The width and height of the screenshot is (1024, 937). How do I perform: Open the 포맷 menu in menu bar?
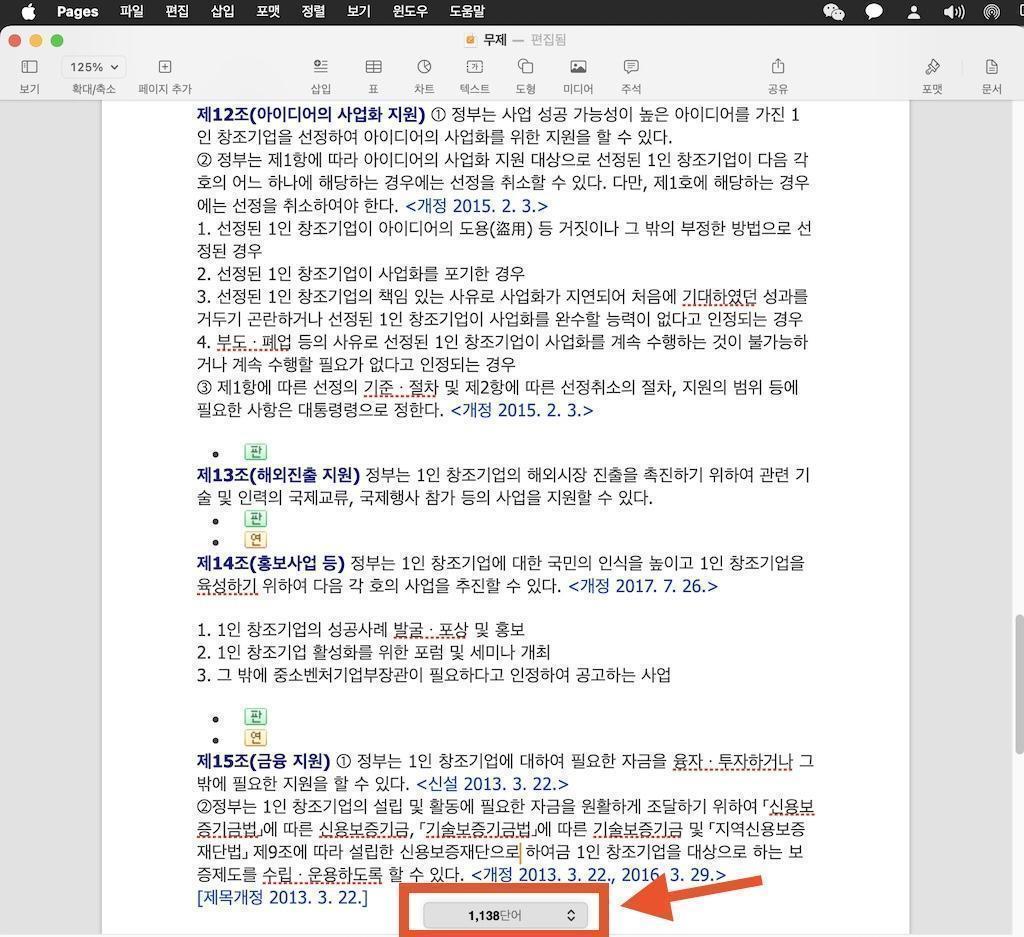pyautogui.click(x=268, y=11)
